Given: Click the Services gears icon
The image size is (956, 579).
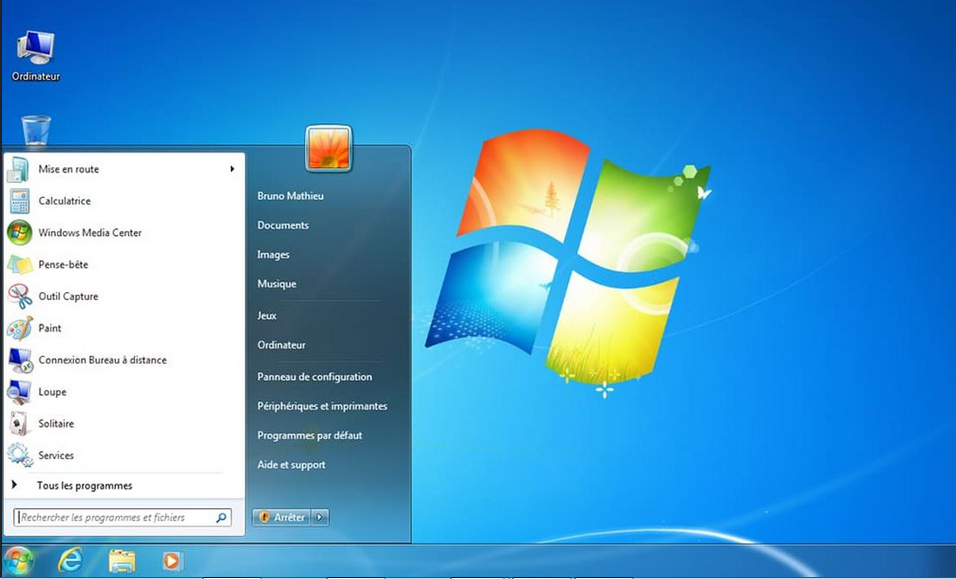Looking at the screenshot, I should [20, 455].
